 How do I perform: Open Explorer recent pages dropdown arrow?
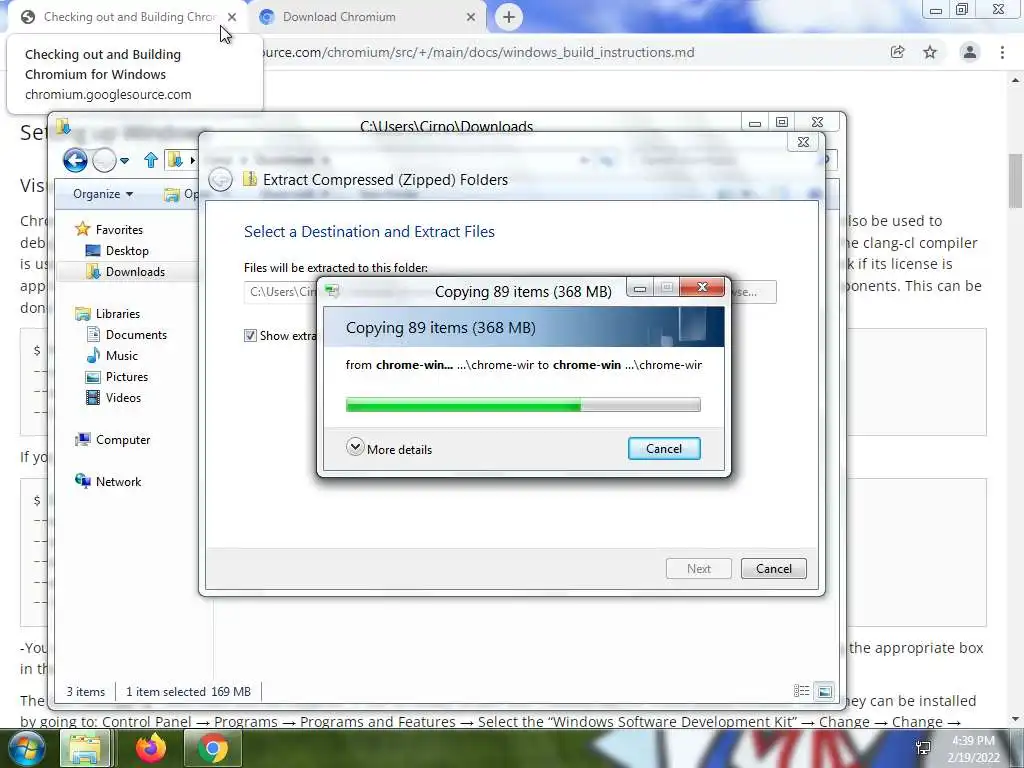tap(125, 160)
